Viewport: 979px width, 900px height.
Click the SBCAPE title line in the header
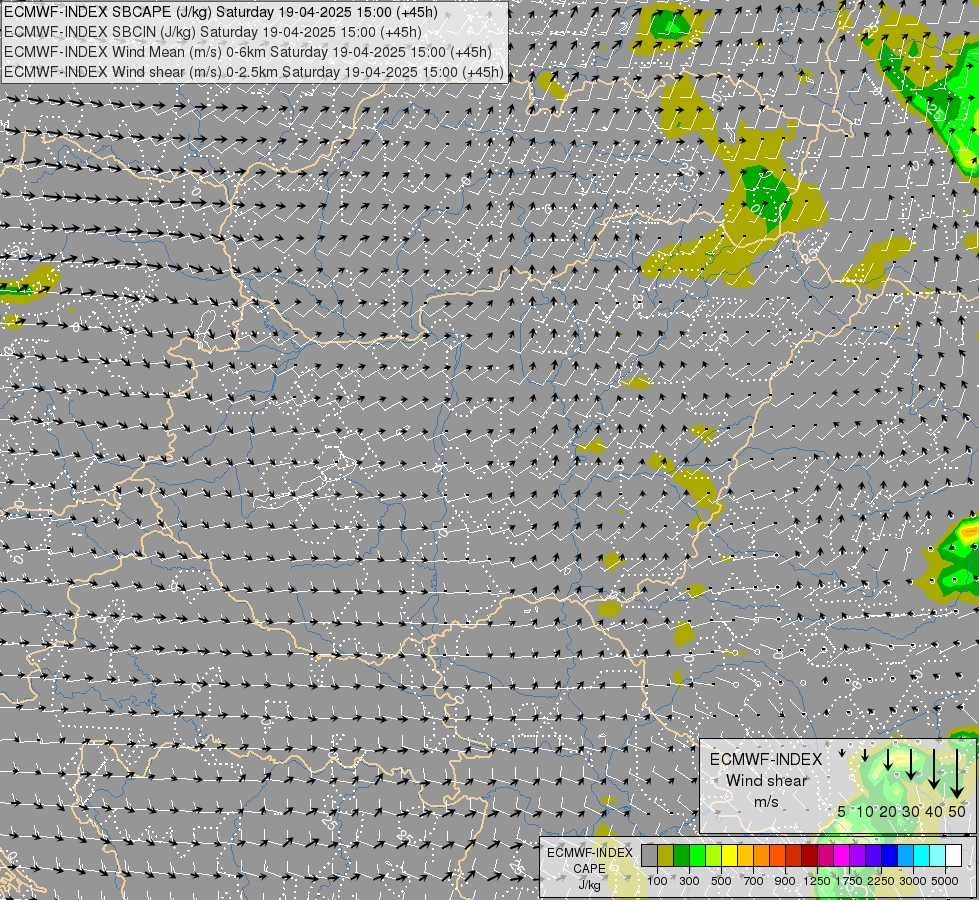(x=221, y=12)
